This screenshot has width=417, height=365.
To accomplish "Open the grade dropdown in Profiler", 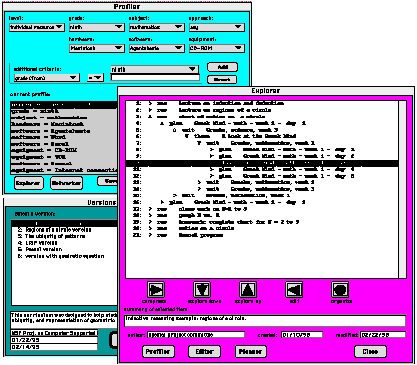I will coord(96,27).
